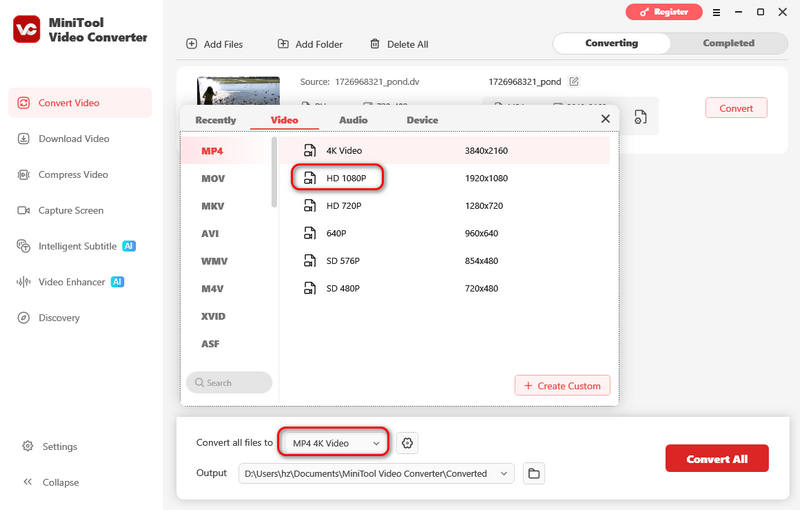This screenshot has width=800, height=510.
Task: Click the HD 720P format icon
Action: [310, 206]
